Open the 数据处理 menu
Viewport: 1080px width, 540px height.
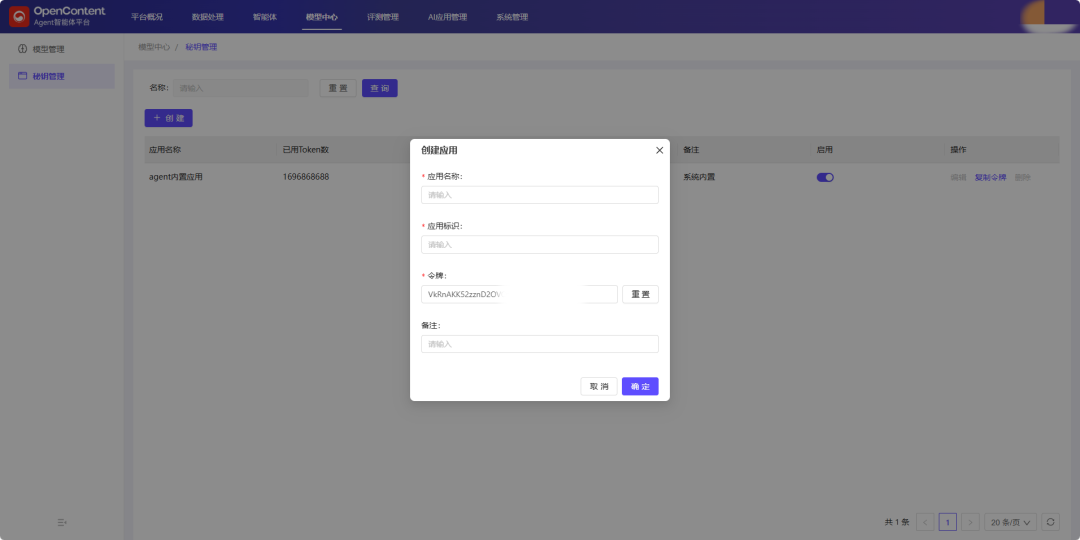pos(207,17)
